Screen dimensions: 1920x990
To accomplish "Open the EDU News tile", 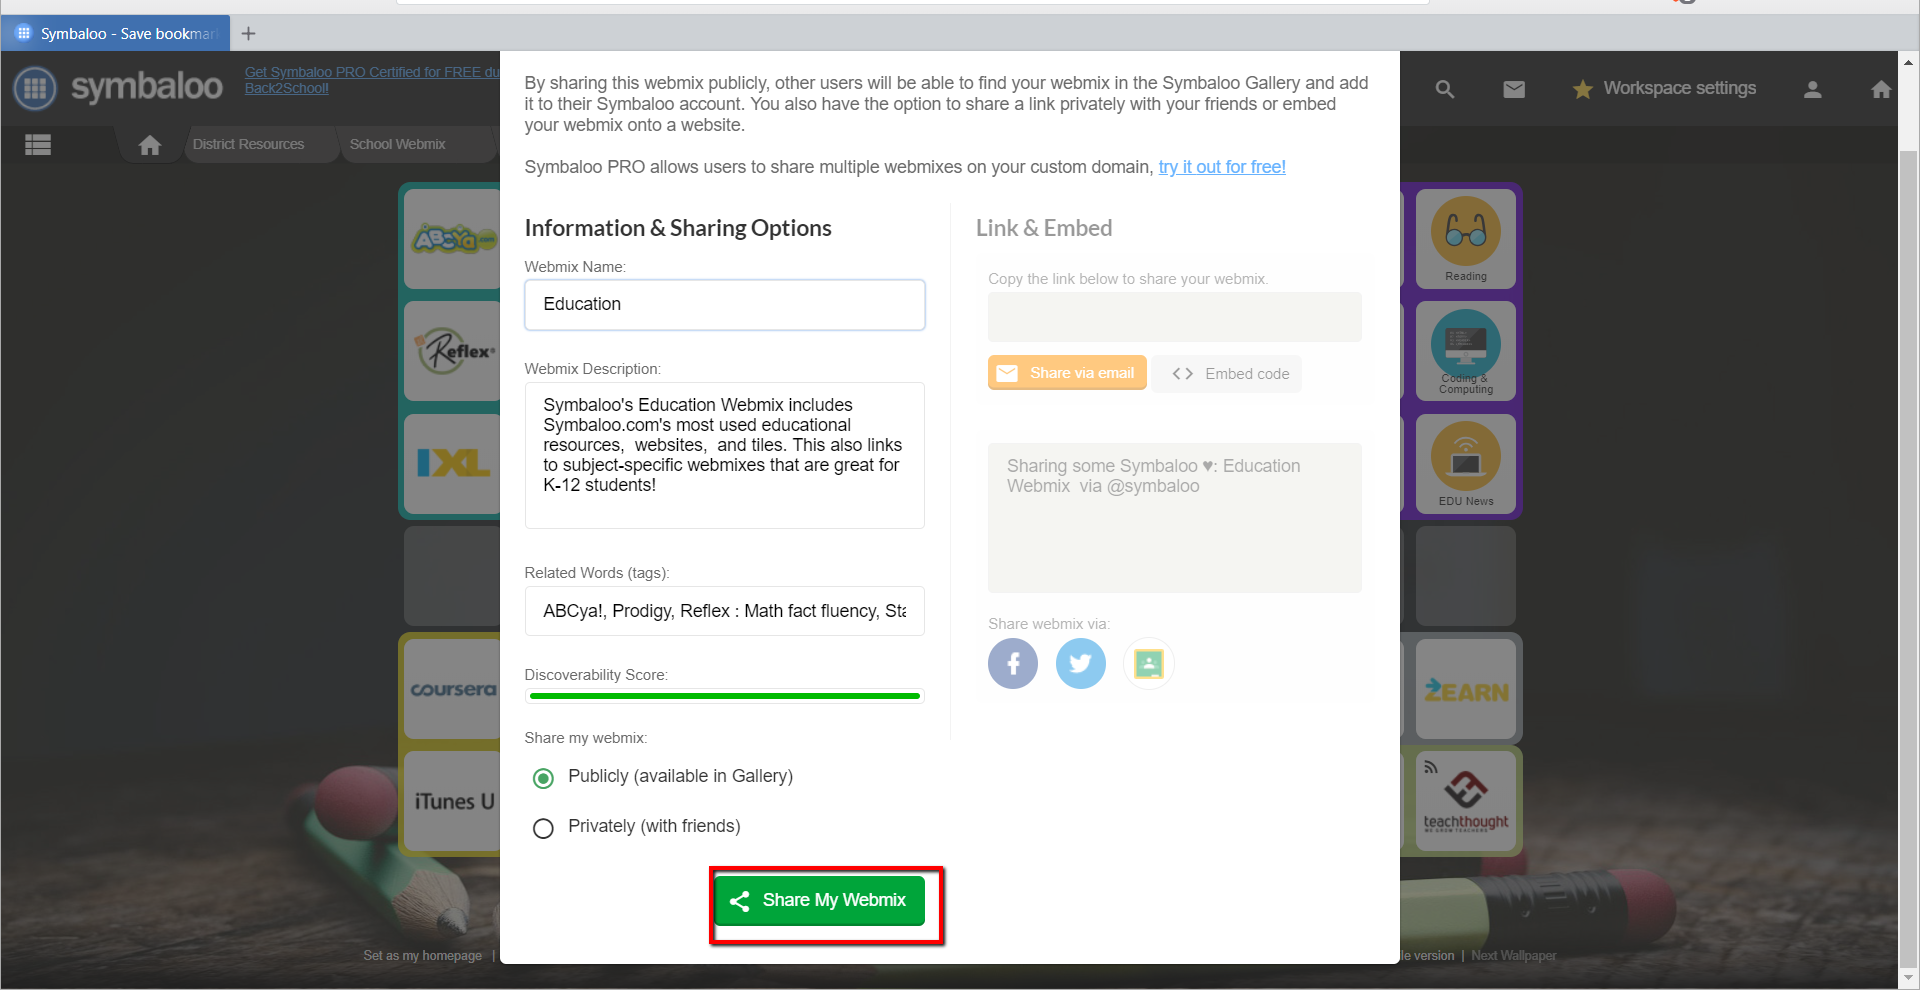I will pyautogui.click(x=1466, y=463).
